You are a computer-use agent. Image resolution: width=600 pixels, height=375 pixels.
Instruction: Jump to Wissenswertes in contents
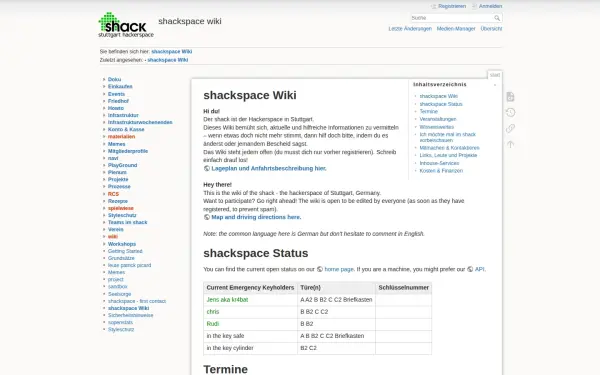click(437, 127)
